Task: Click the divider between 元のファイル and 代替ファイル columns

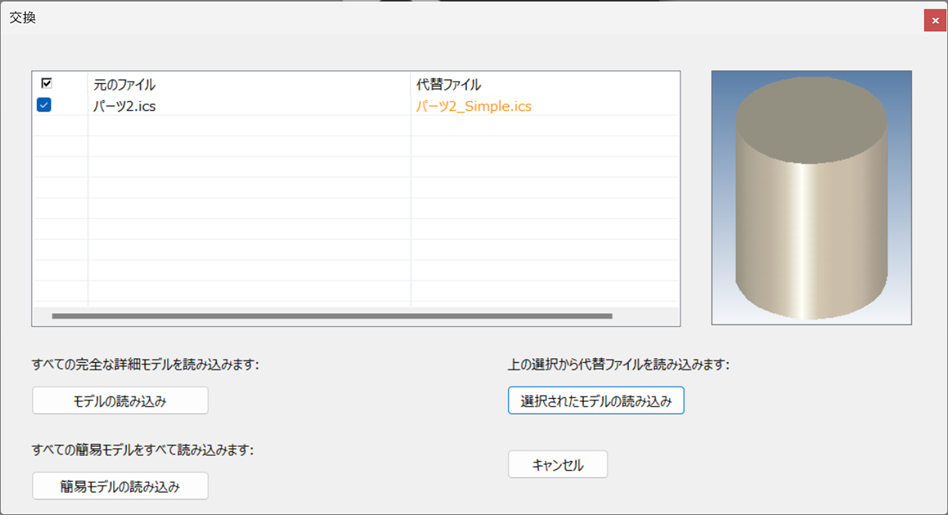Action: [411, 85]
